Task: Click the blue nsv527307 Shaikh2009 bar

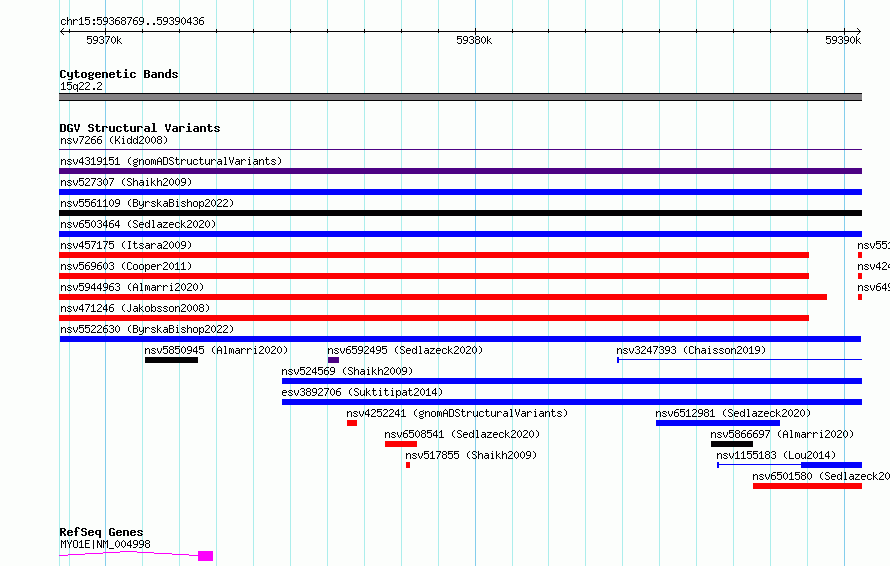Action: tap(460, 192)
